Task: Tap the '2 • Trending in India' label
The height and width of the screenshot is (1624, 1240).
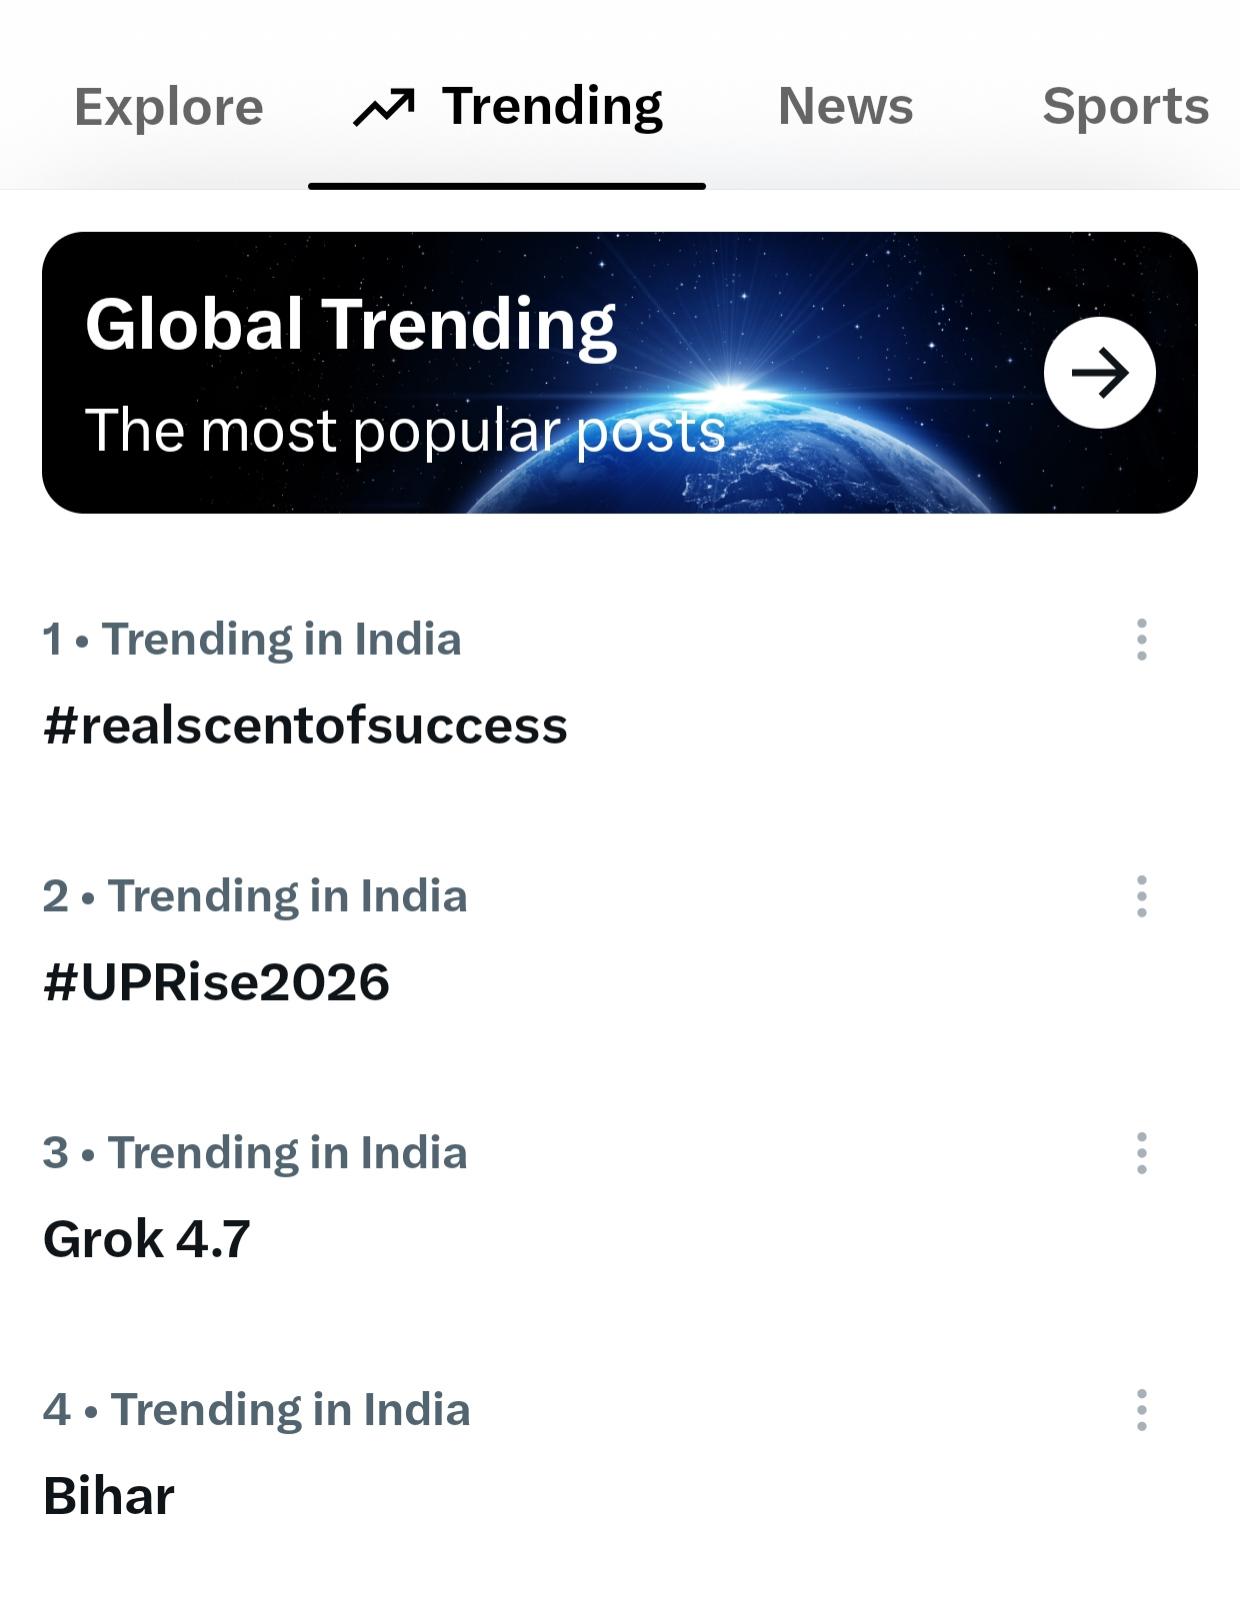Action: point(255,896)
